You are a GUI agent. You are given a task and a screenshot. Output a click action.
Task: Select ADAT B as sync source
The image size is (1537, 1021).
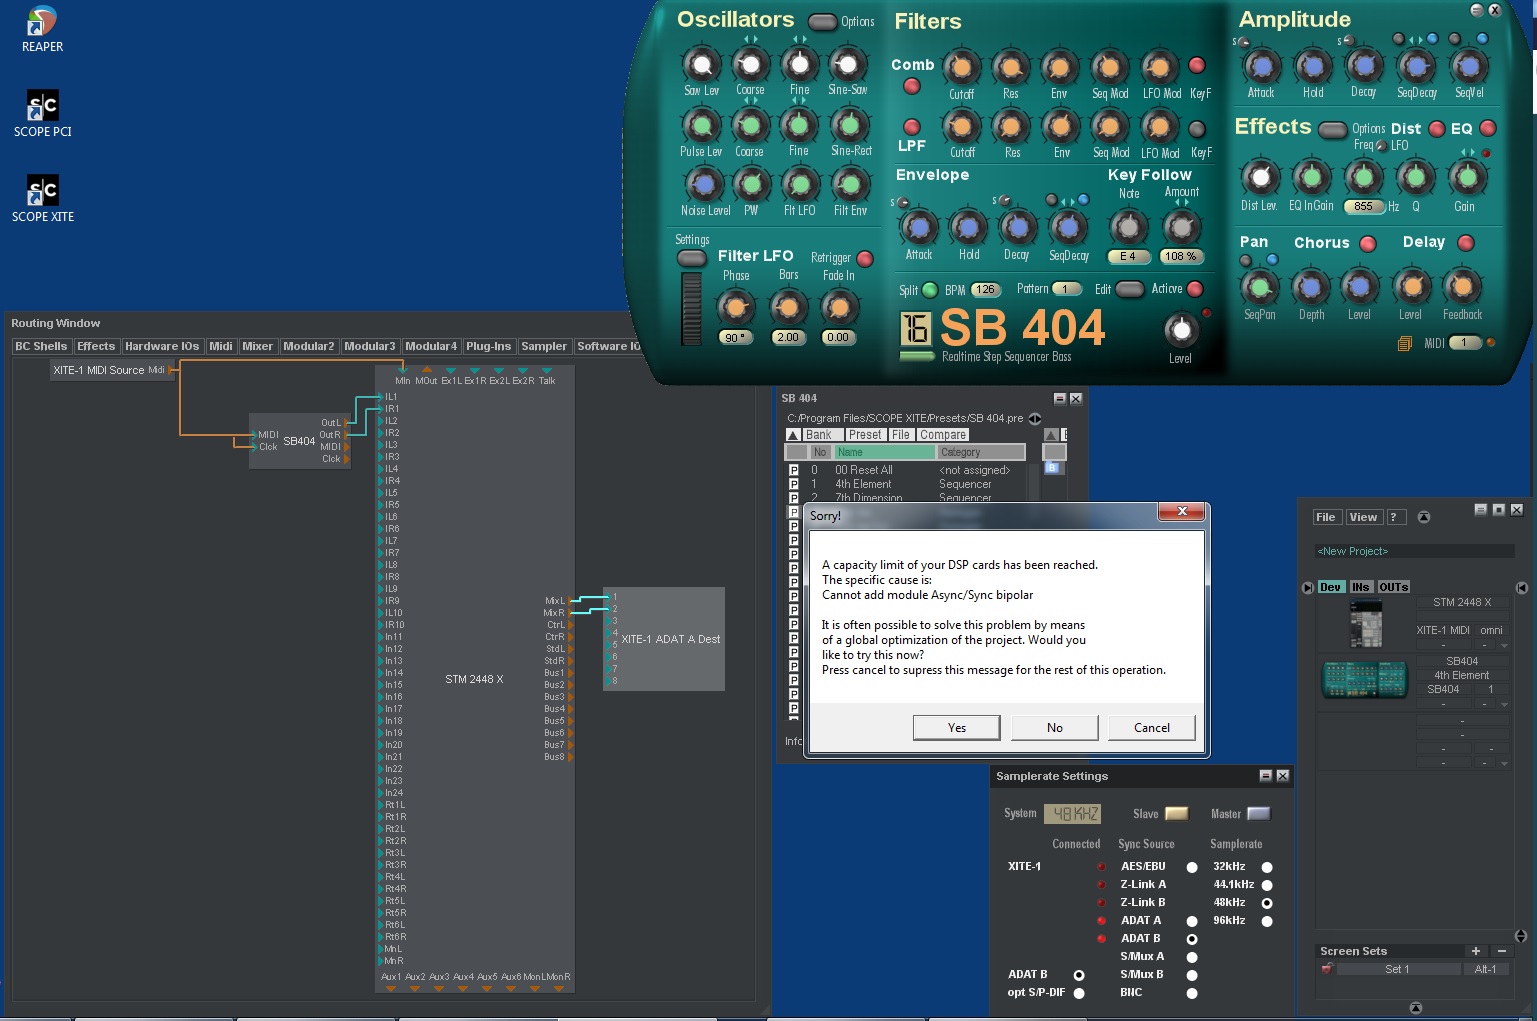pyautogui.click(x=1192, y=938)
